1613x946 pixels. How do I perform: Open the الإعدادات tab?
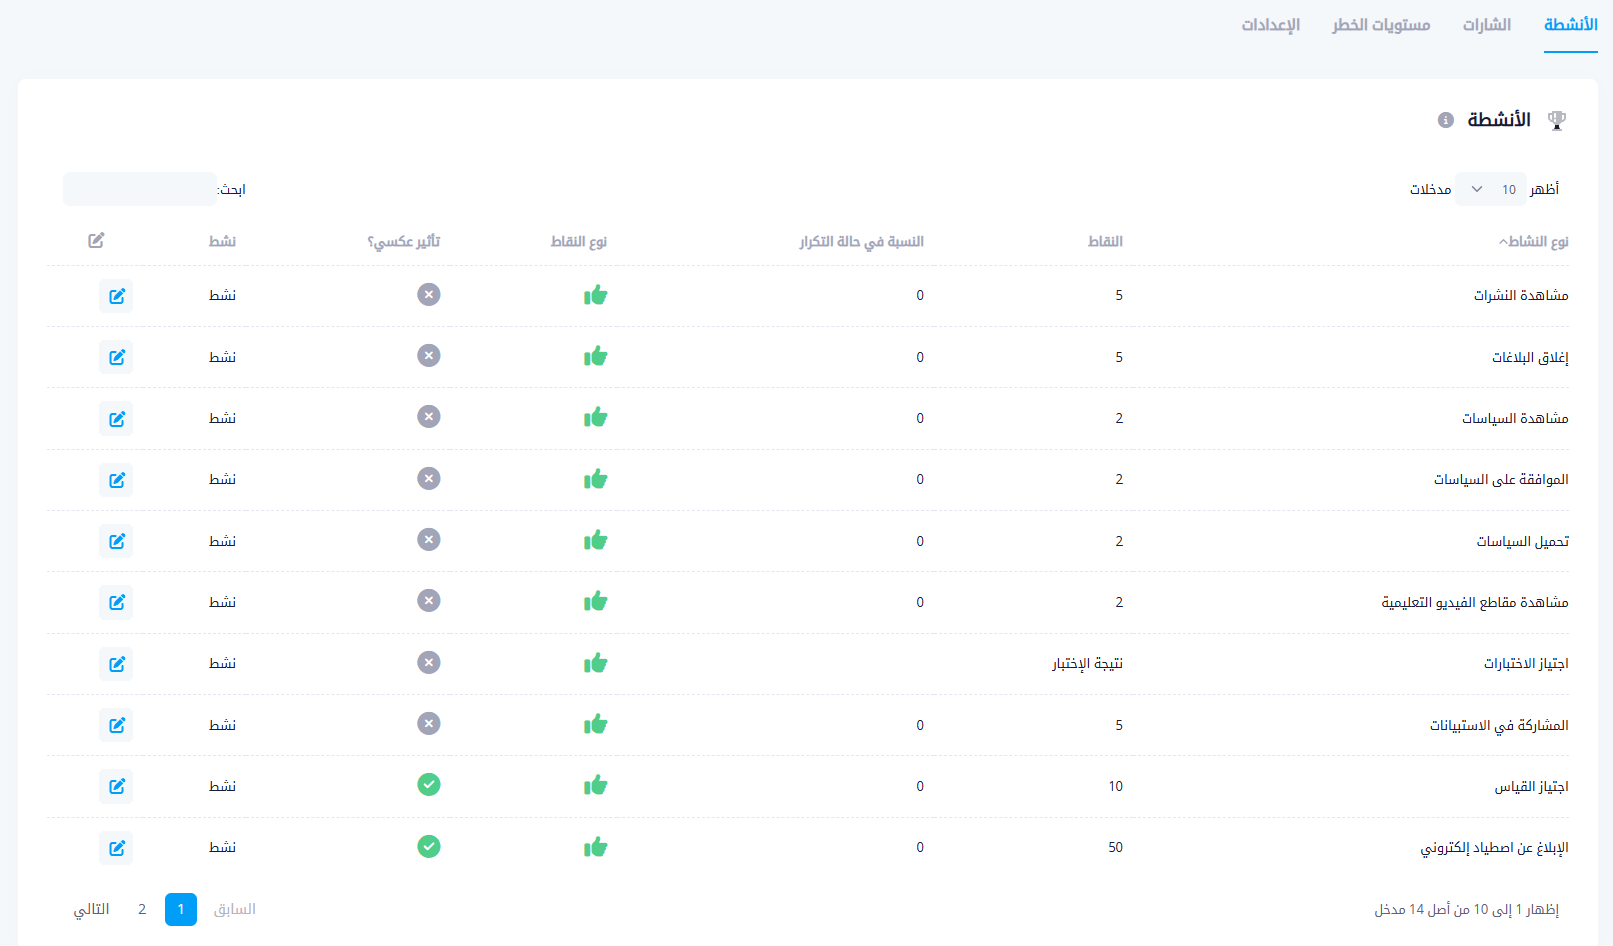click(1270, 25)
